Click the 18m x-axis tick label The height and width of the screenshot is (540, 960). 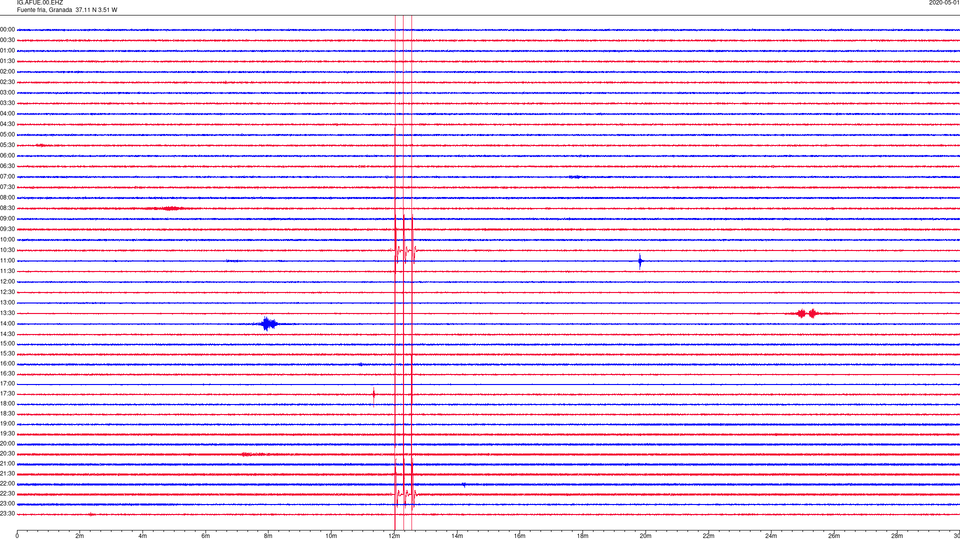click(582, 536)
